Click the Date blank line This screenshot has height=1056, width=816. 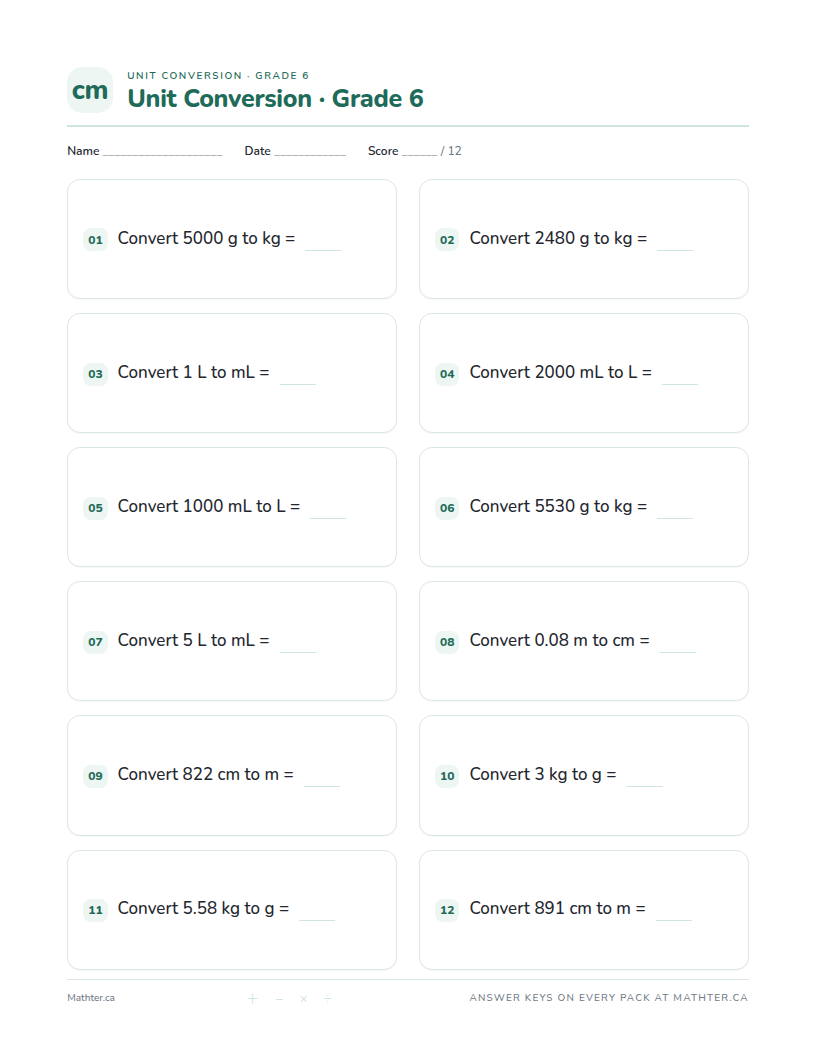click(310, 154)
